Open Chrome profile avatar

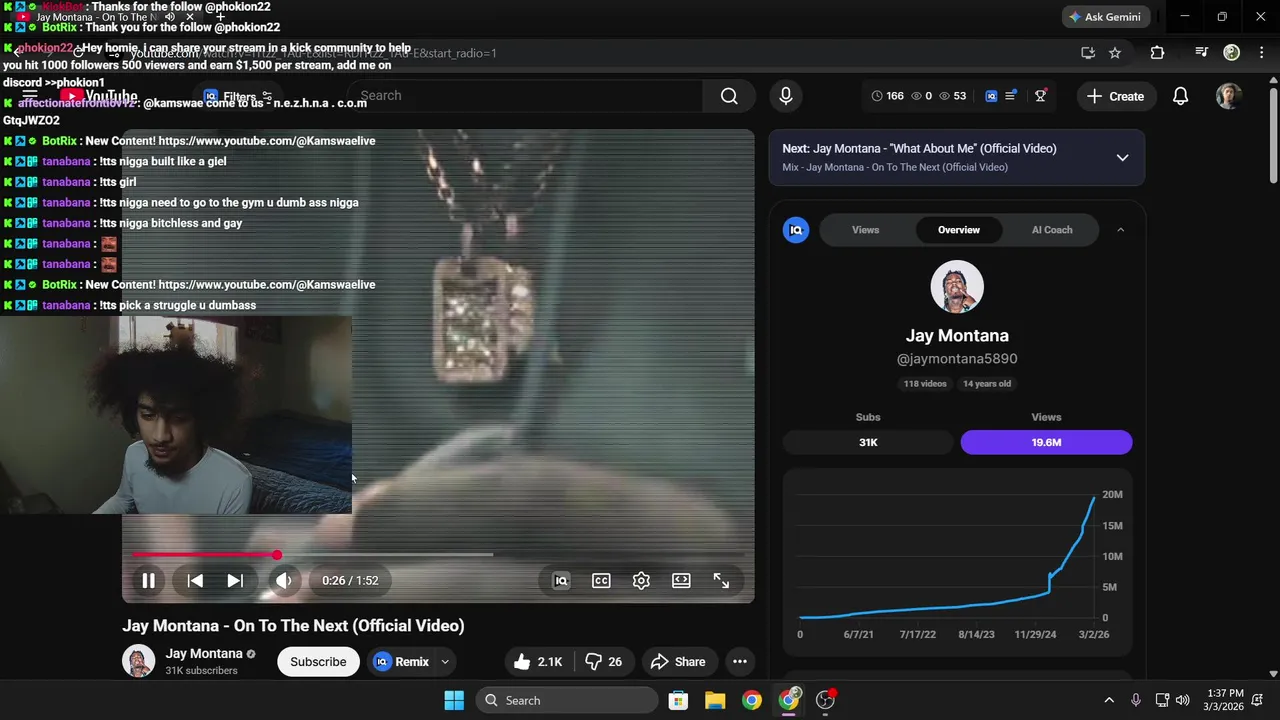click(1232, 53)
